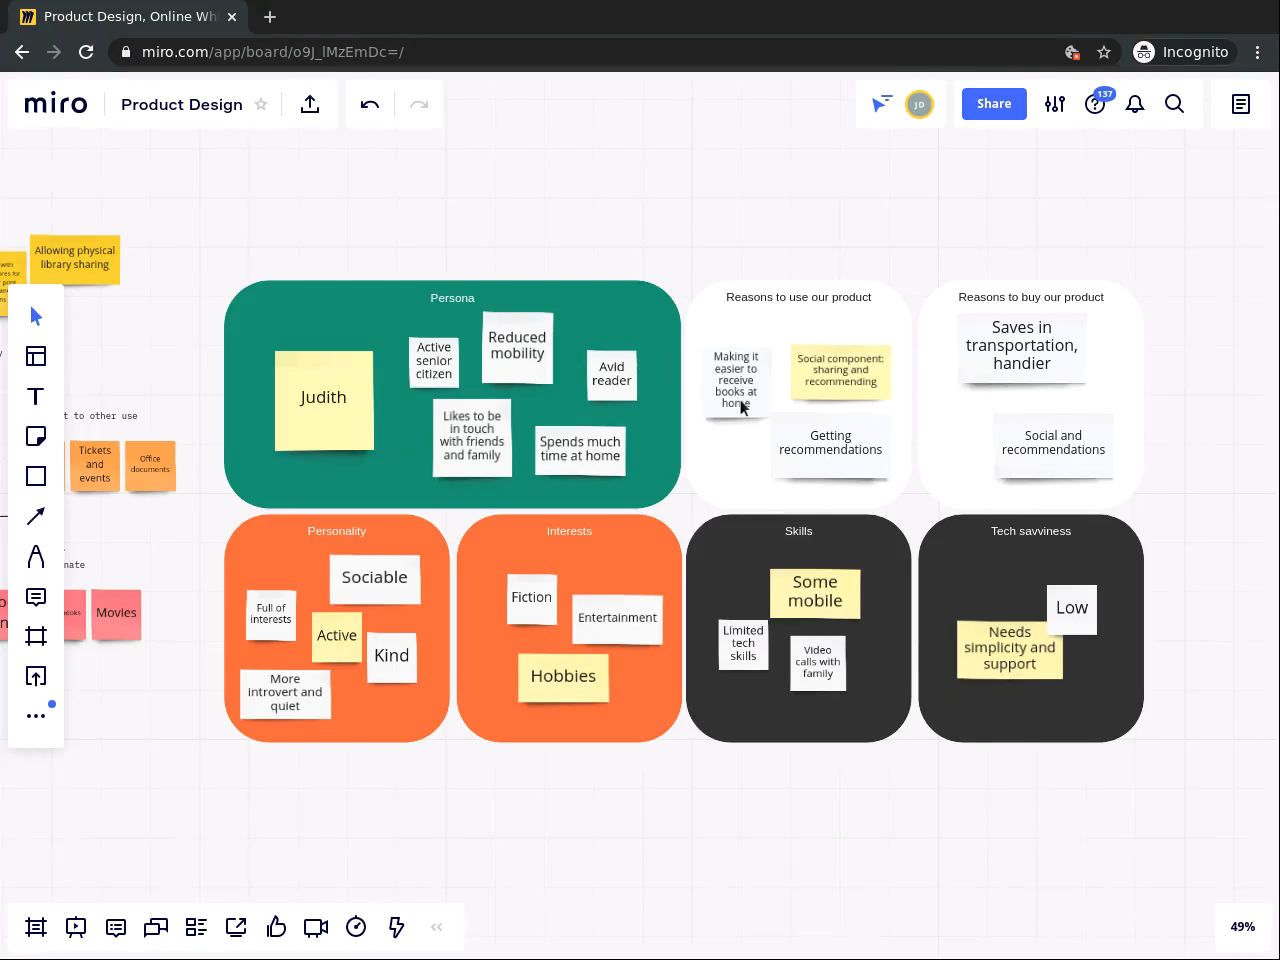This screenshot has width=1280, height=960.
Task: Click the Product Design board title
Action: 182,104
